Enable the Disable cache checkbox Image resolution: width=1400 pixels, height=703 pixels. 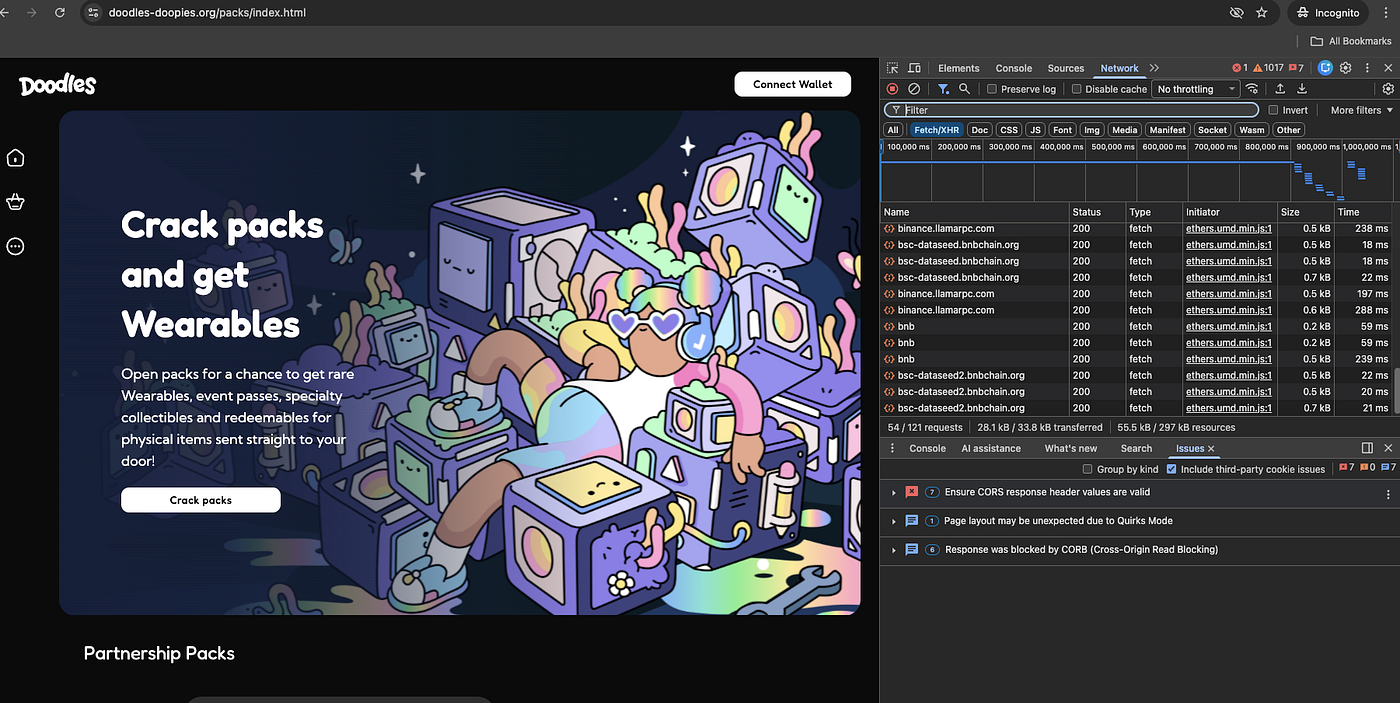pyautogui.click(x=1077, y=89)
